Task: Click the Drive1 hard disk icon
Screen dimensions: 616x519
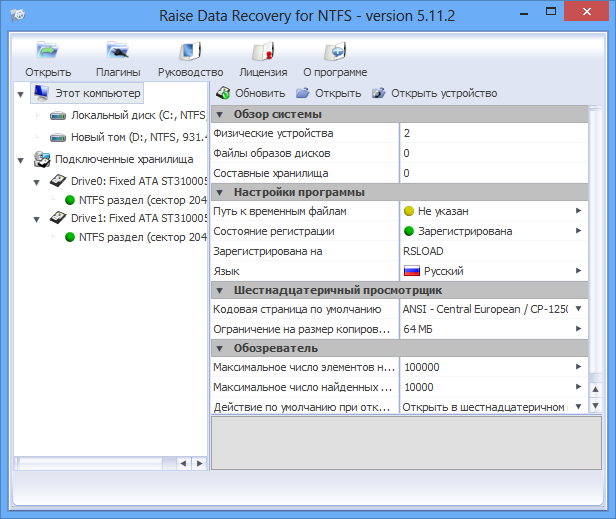Action: [58, 218]
